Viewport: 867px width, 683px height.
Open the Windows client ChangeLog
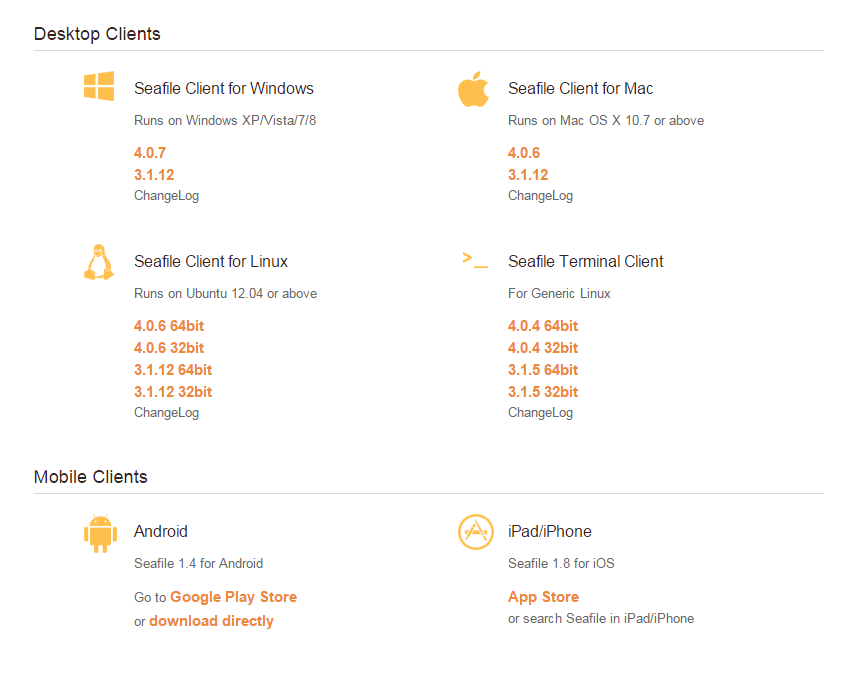pos(166,196)
